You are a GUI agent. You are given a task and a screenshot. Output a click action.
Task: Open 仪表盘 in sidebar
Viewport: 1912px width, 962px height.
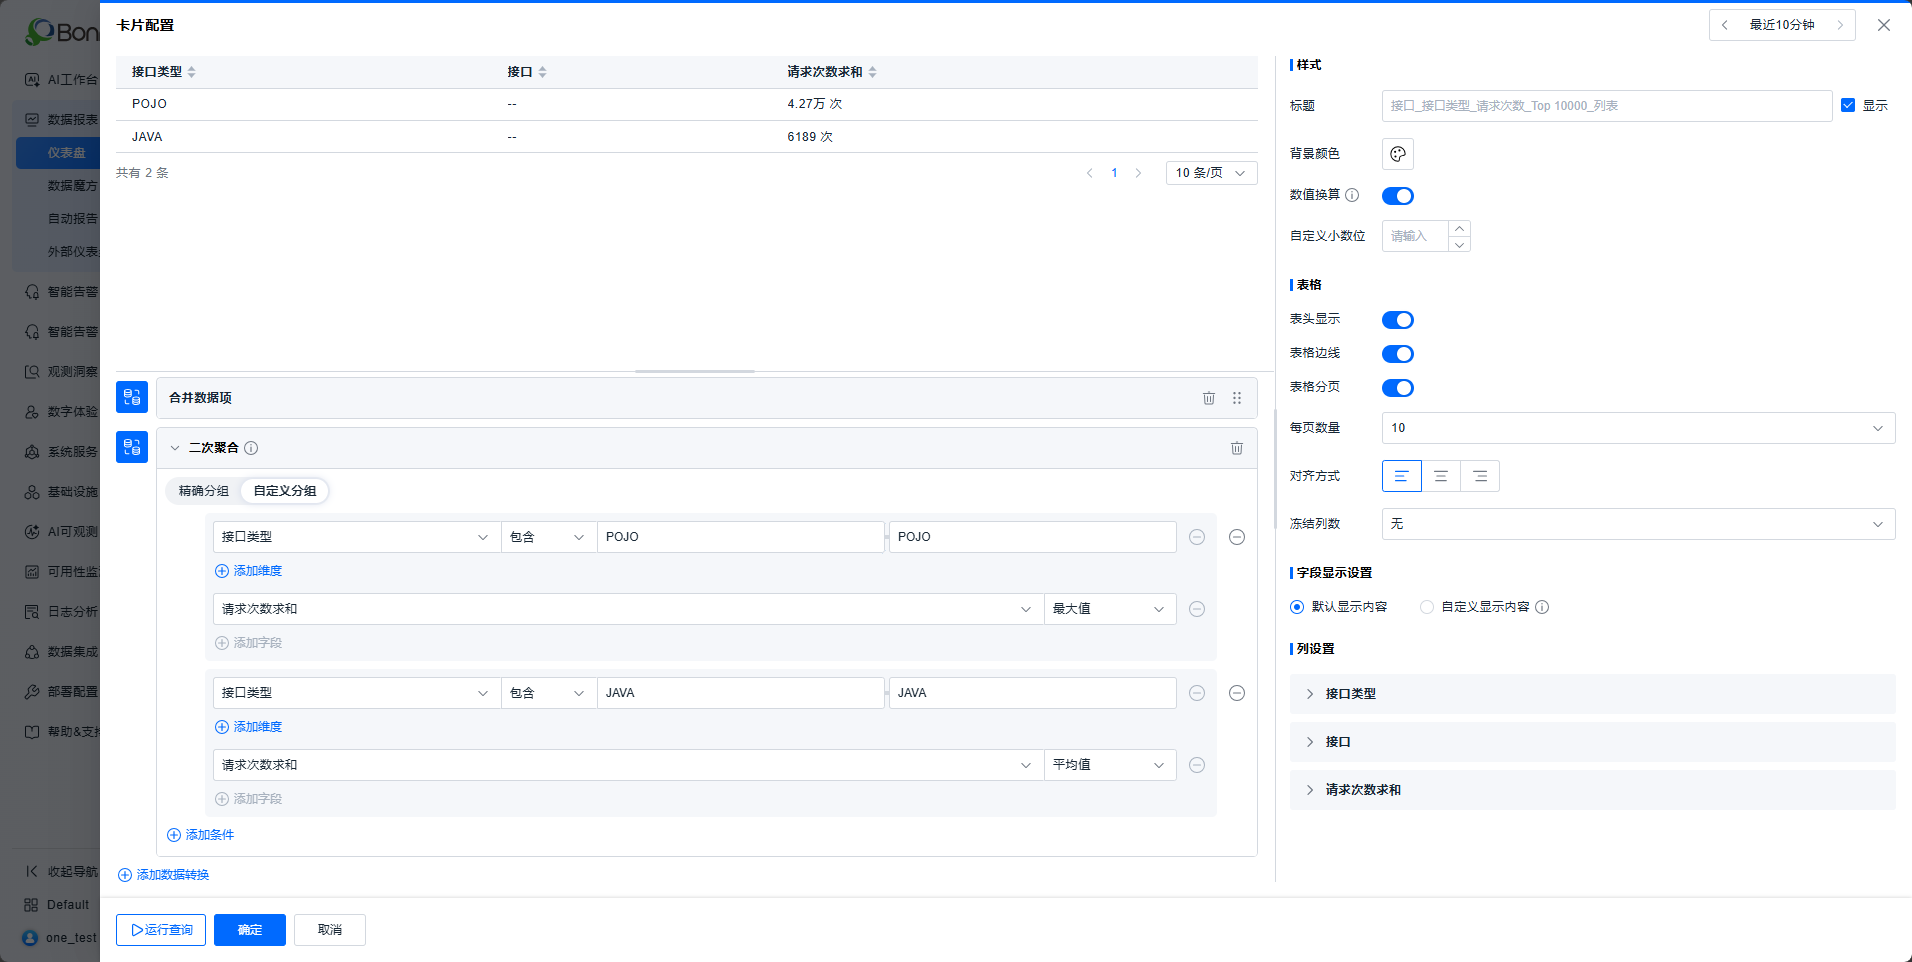[58, 153]
